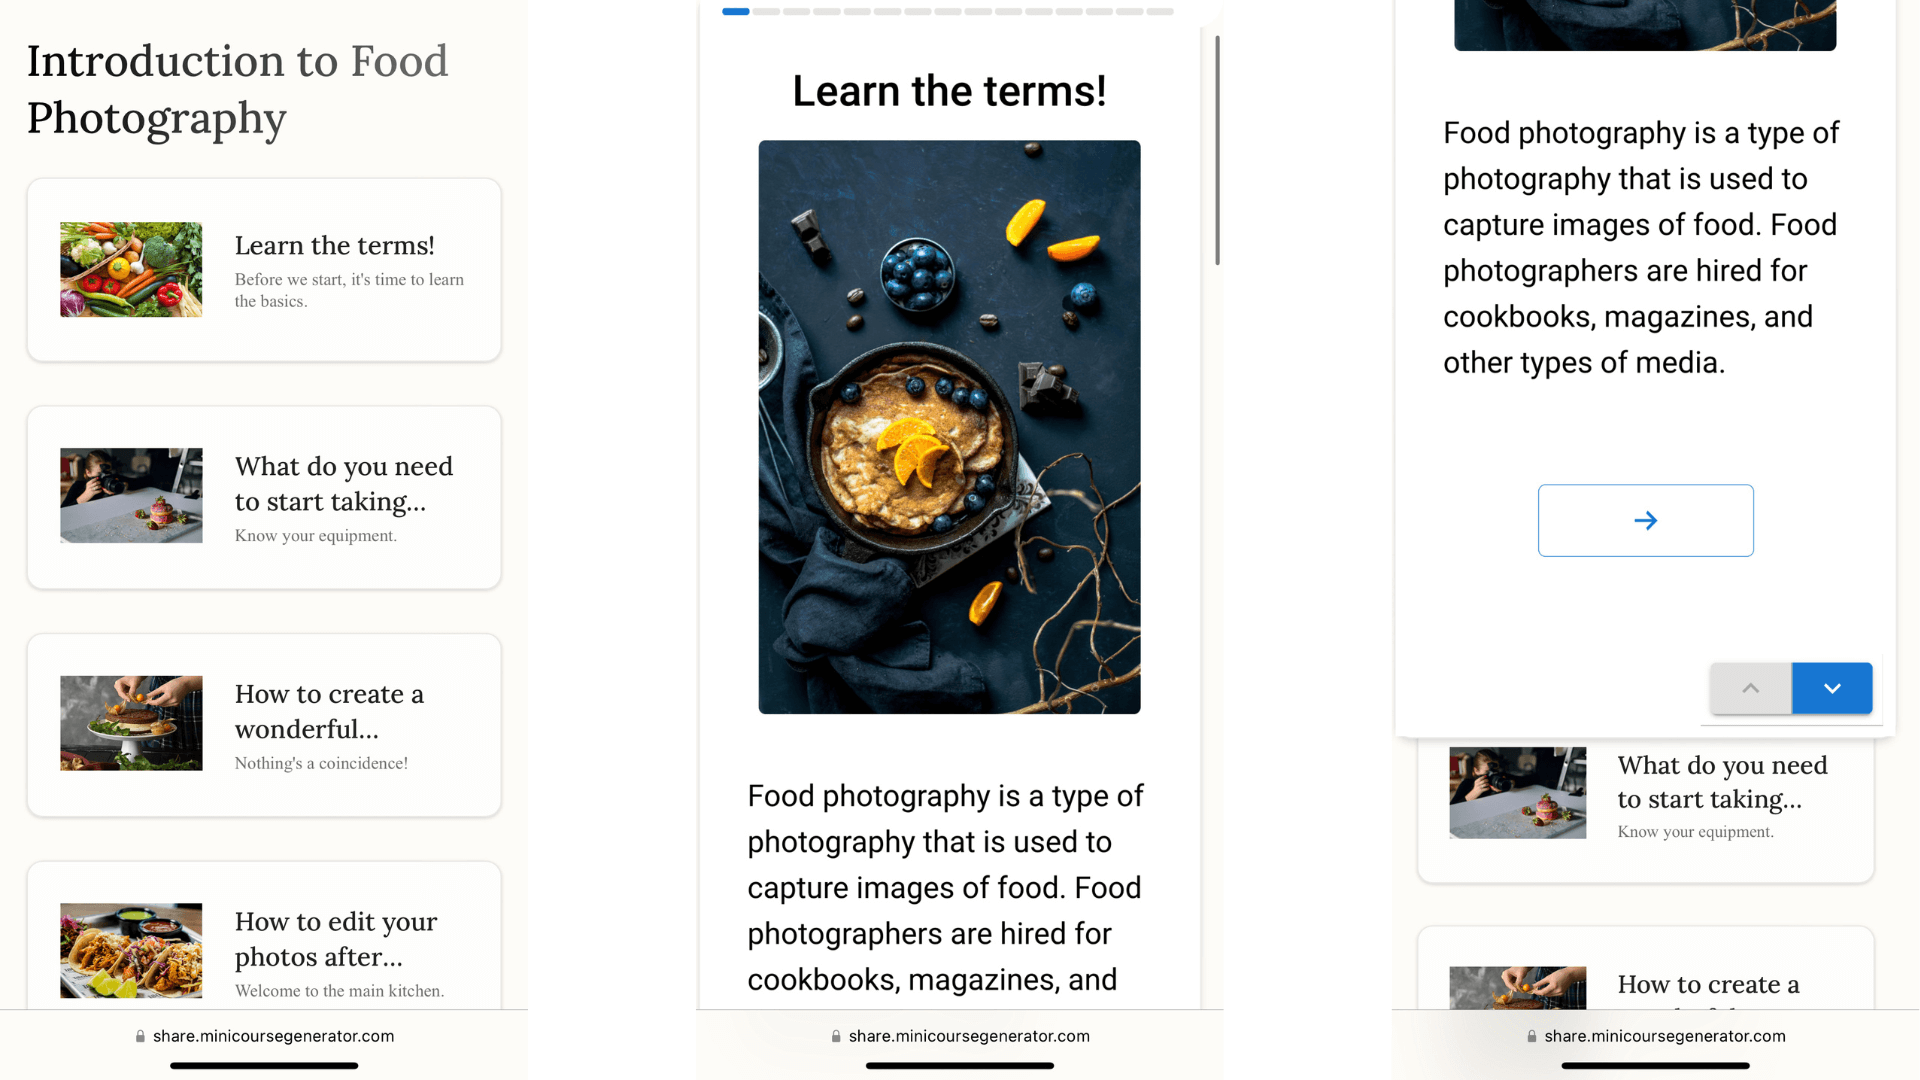Image resolution: width=1920 pixels, height=1080 pixels.
Task: Open the vegetables thumbnail for Learn the terms
Action: click(x=131, y=270)
